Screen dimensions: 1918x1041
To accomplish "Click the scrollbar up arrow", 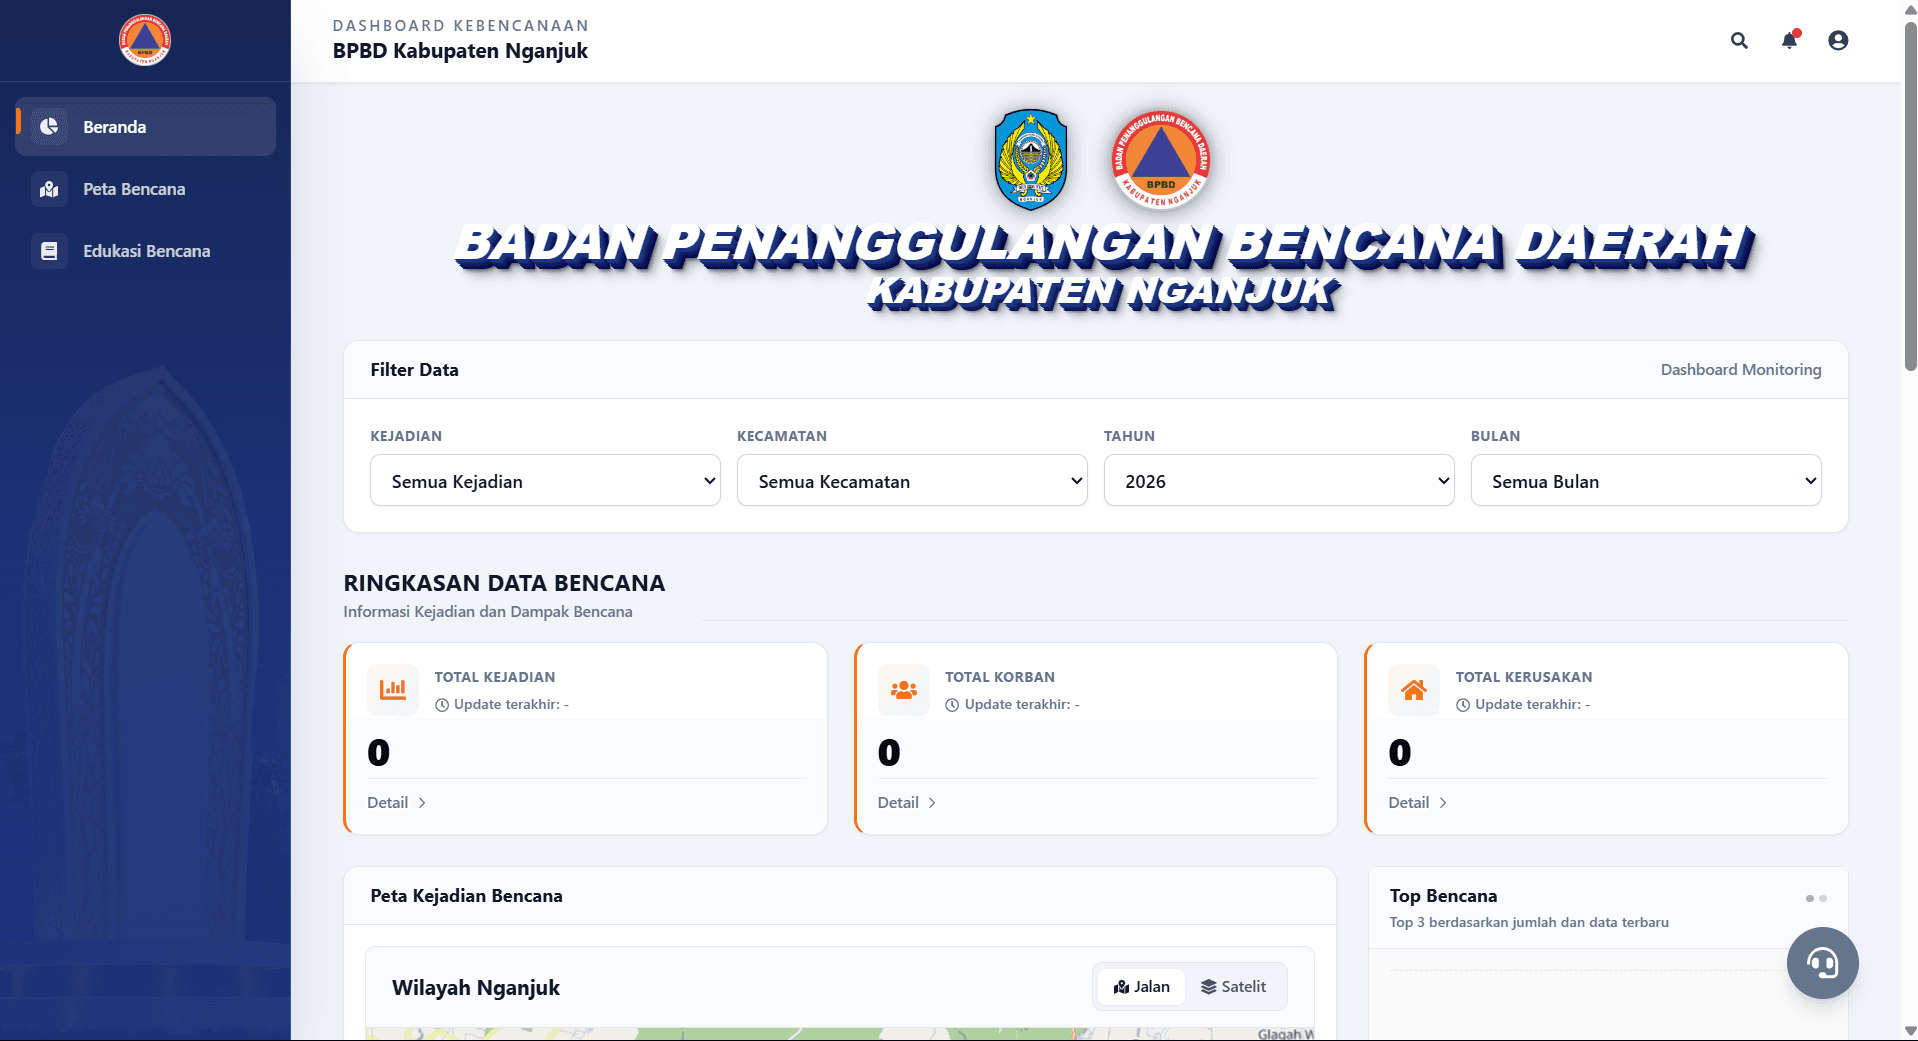I will (1910, 8).
